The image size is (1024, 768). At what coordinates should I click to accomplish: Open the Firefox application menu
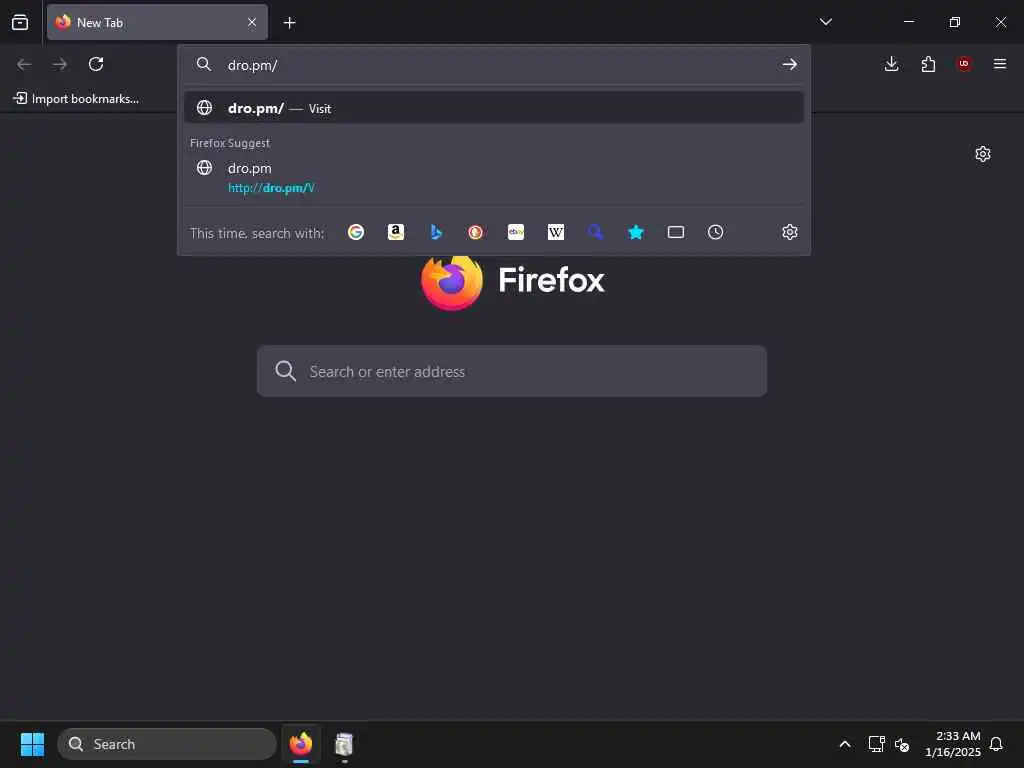point(1000,64)
